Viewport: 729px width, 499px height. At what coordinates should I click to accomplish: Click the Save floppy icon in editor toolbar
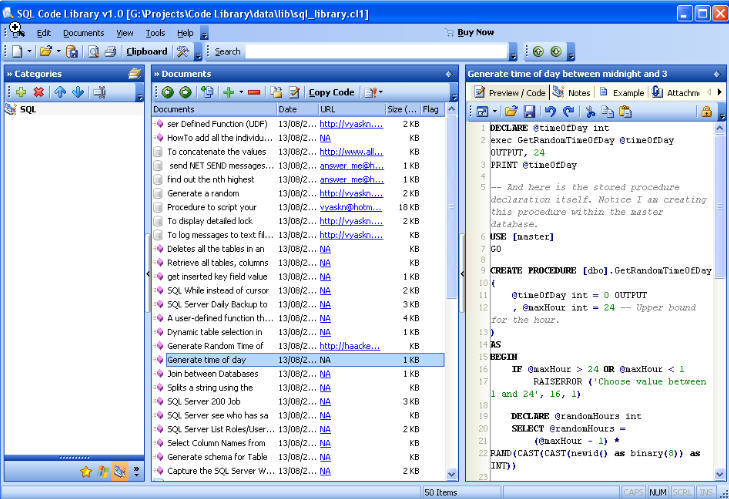point(529,112)
